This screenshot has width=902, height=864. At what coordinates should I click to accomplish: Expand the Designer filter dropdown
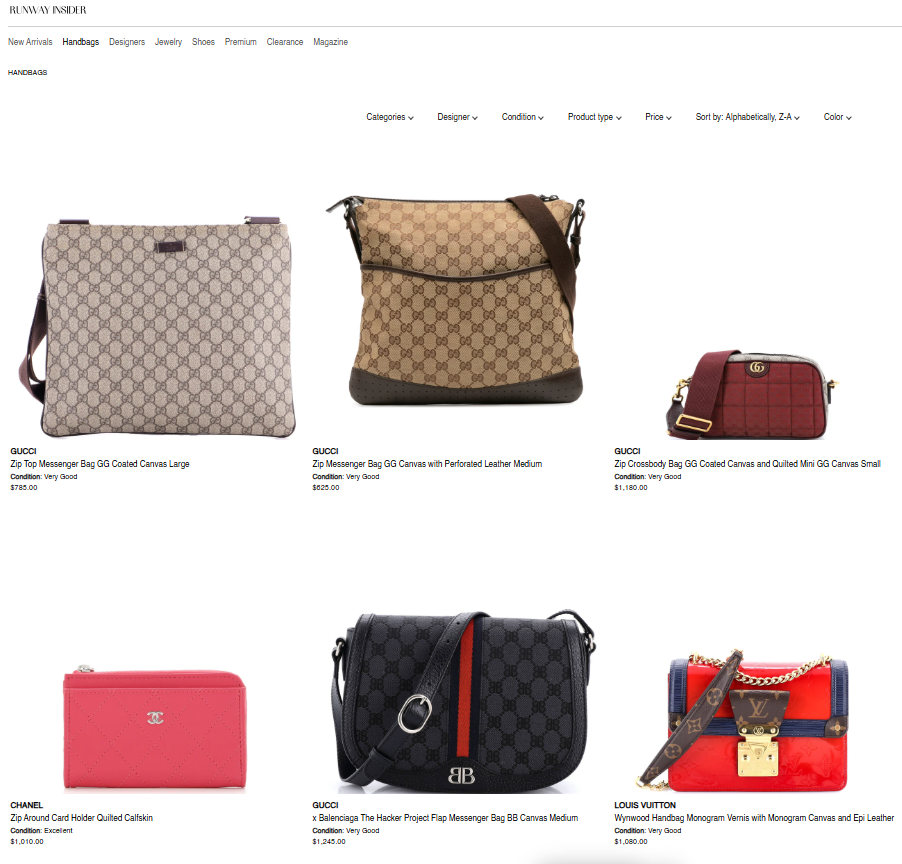457,117
